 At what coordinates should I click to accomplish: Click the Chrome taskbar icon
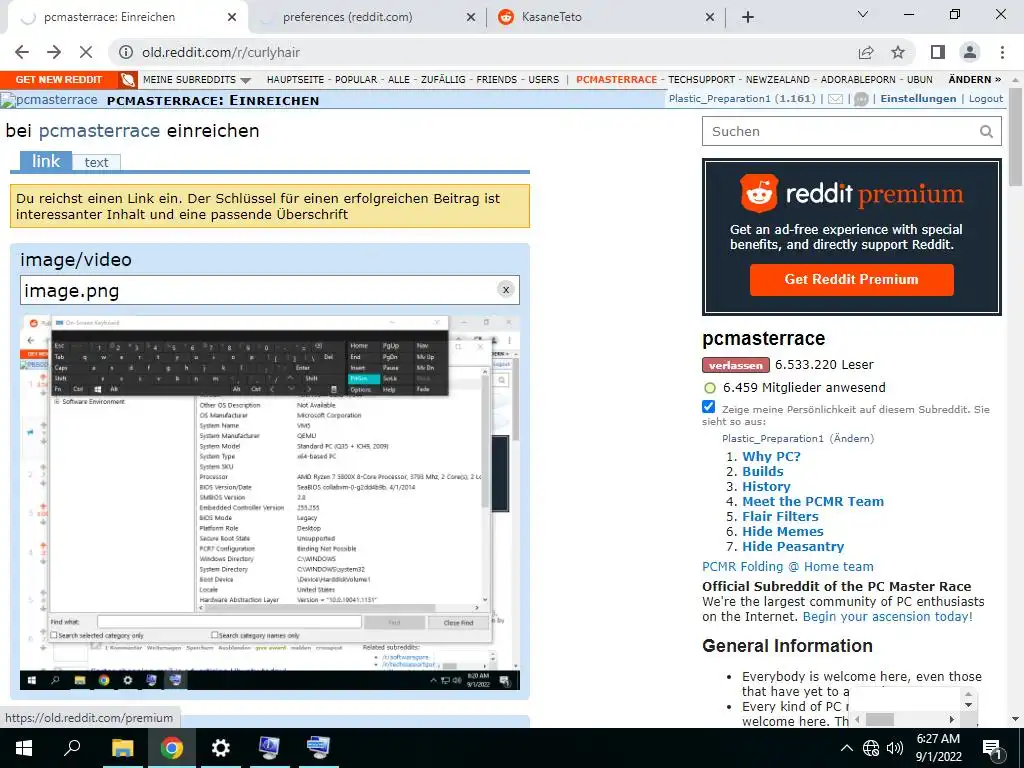(171, 748)
